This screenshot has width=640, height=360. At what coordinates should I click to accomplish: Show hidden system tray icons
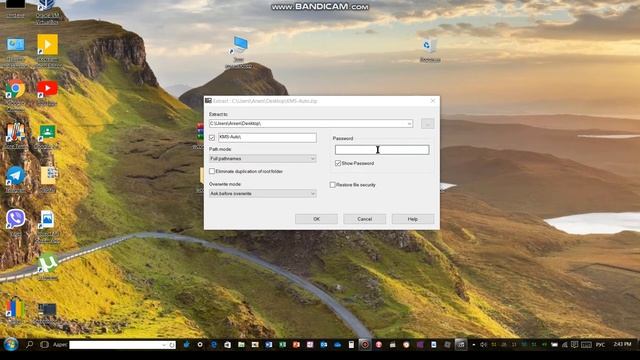pos(473,344)
